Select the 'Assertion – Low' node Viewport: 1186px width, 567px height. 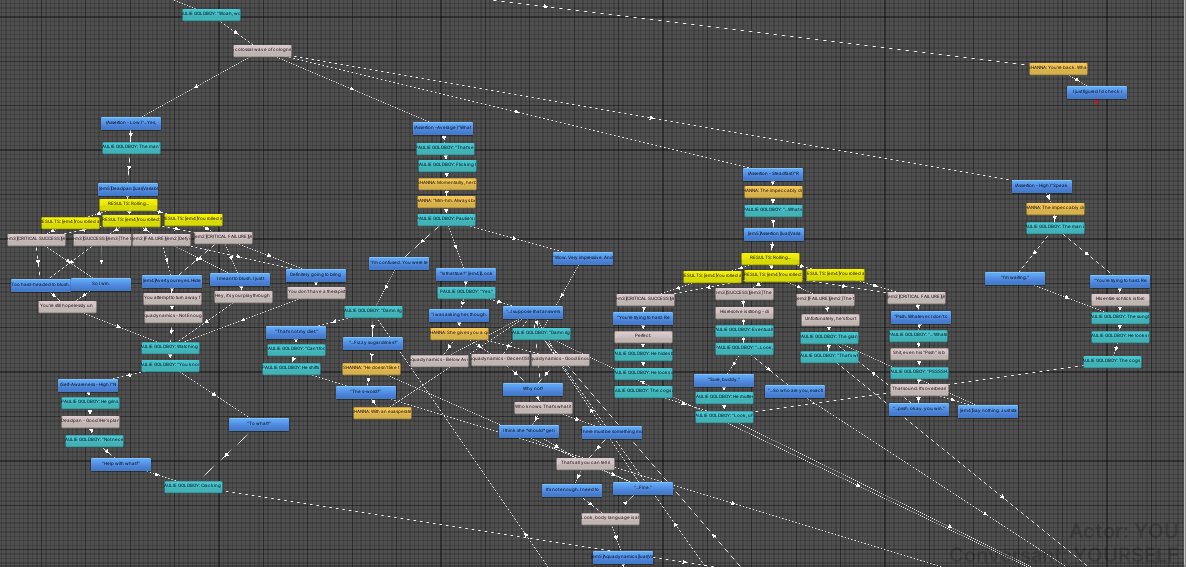131,123
